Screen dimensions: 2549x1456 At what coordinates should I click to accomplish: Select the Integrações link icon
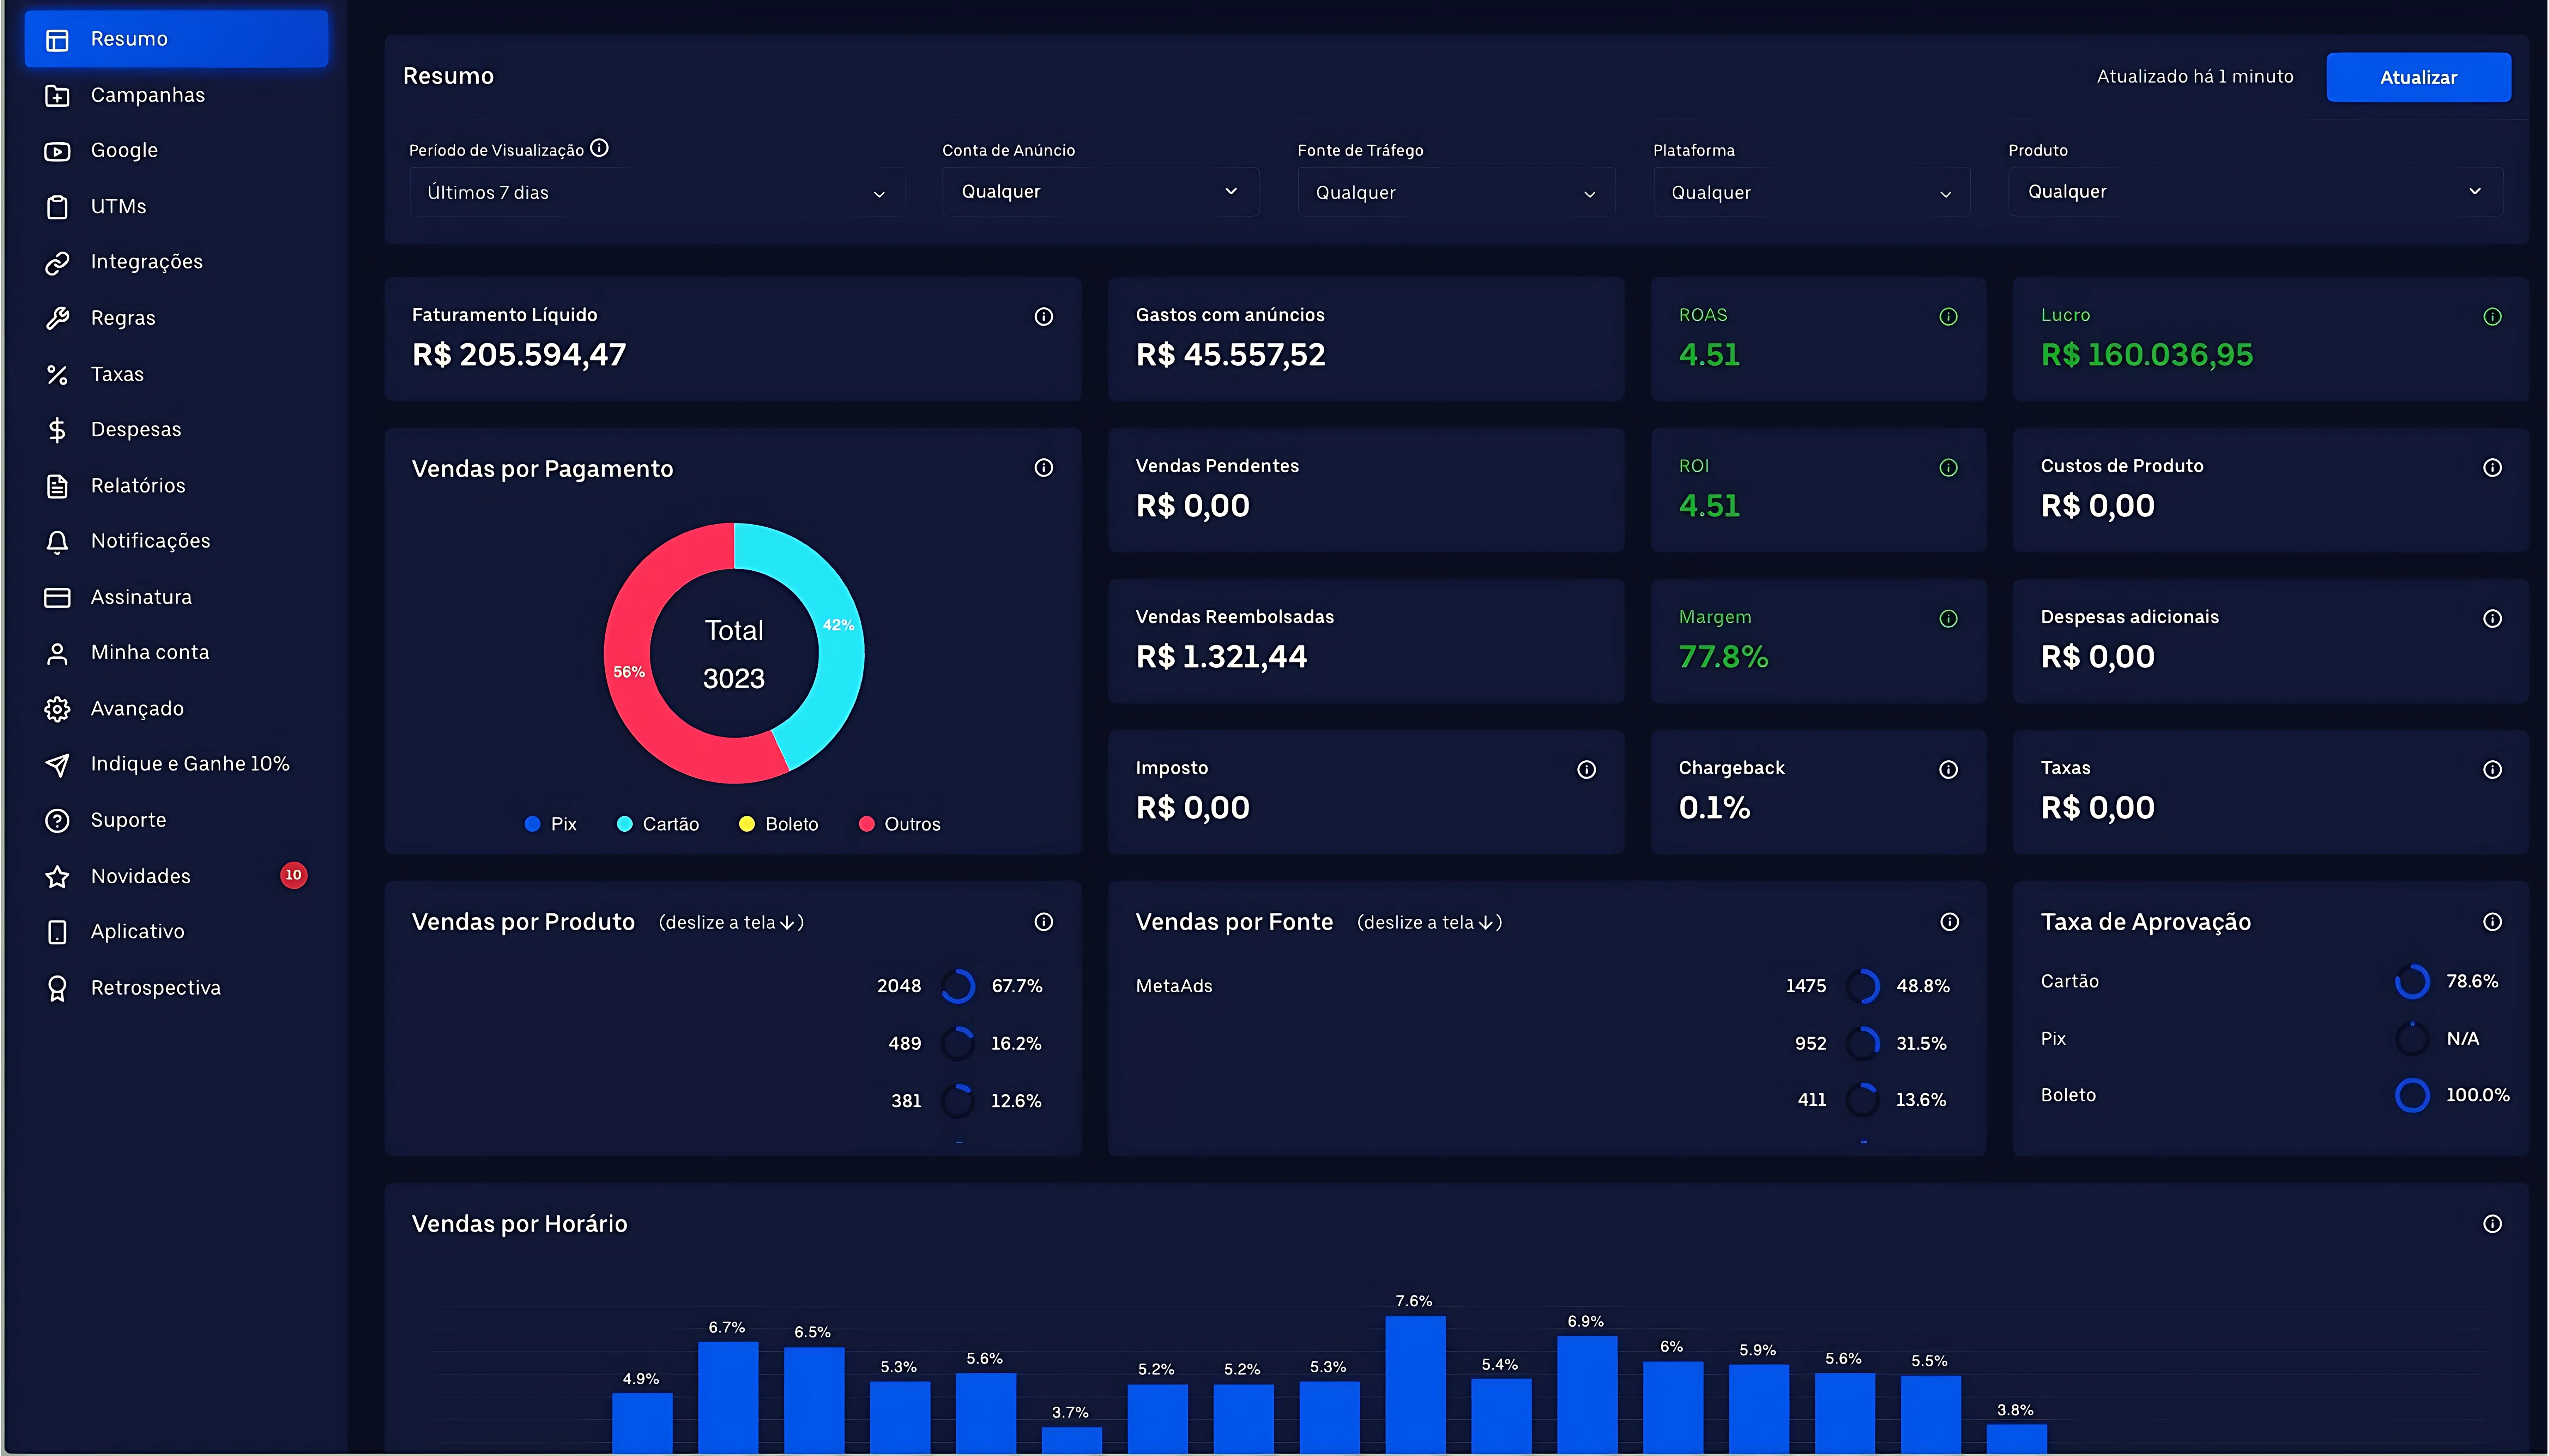tap(57, 261)
